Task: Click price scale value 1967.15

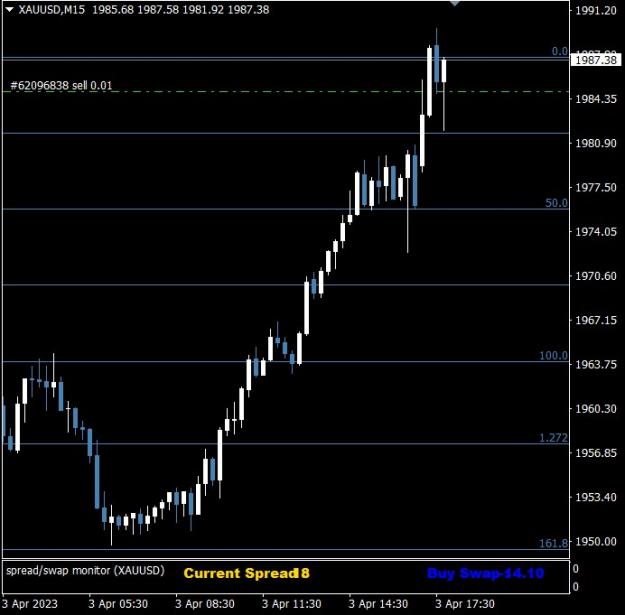Action: click(596, 320)
